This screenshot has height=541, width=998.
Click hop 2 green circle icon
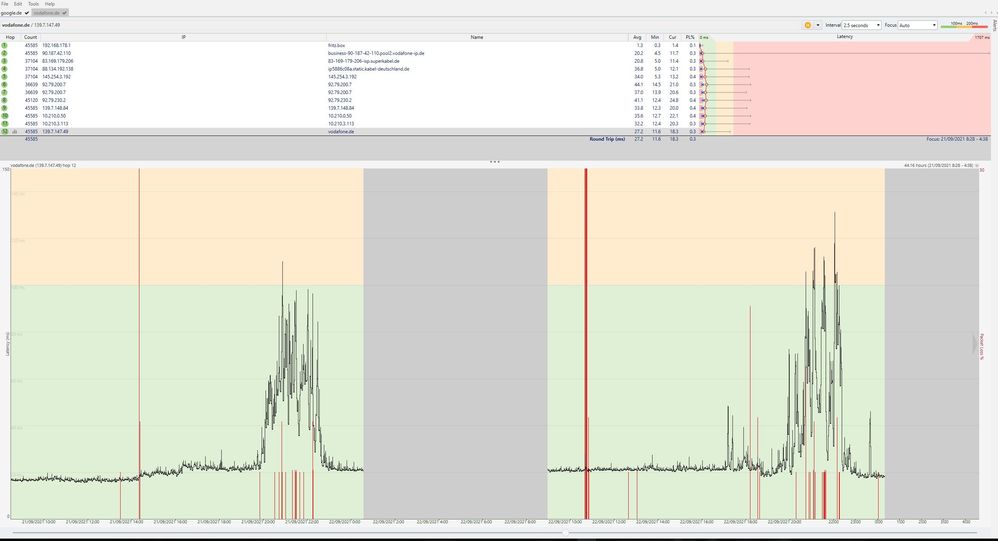(4, 53)
